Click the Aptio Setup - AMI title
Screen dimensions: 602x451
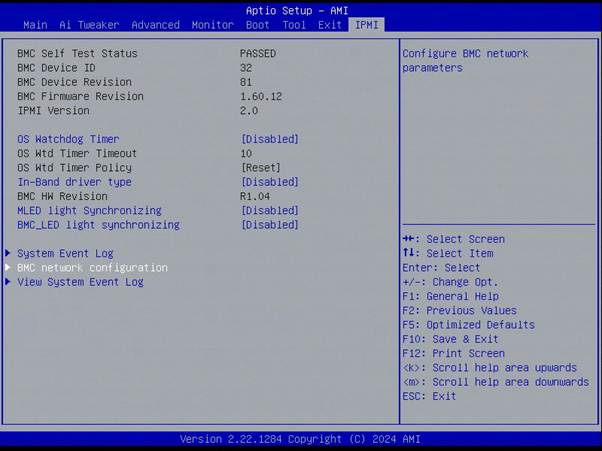click(297, 11)
